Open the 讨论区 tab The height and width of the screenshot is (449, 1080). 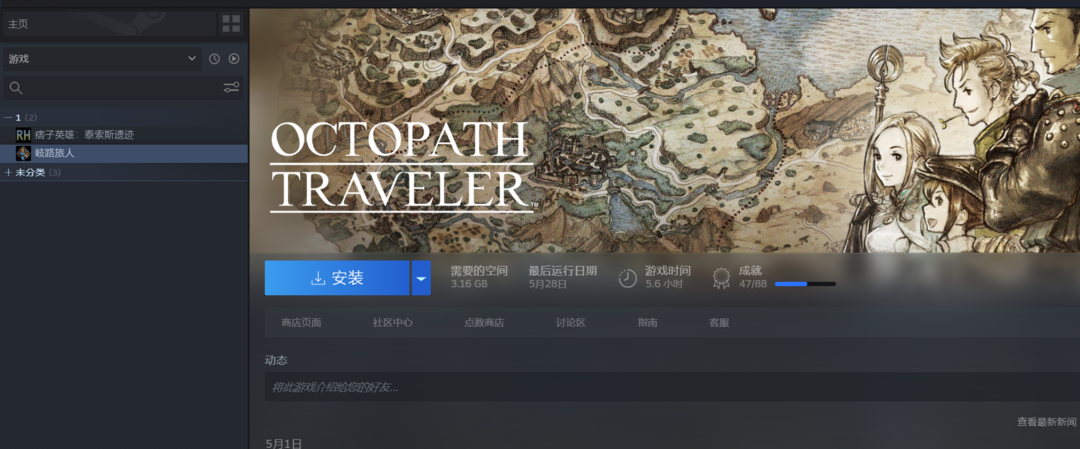[x=570, y=323]
